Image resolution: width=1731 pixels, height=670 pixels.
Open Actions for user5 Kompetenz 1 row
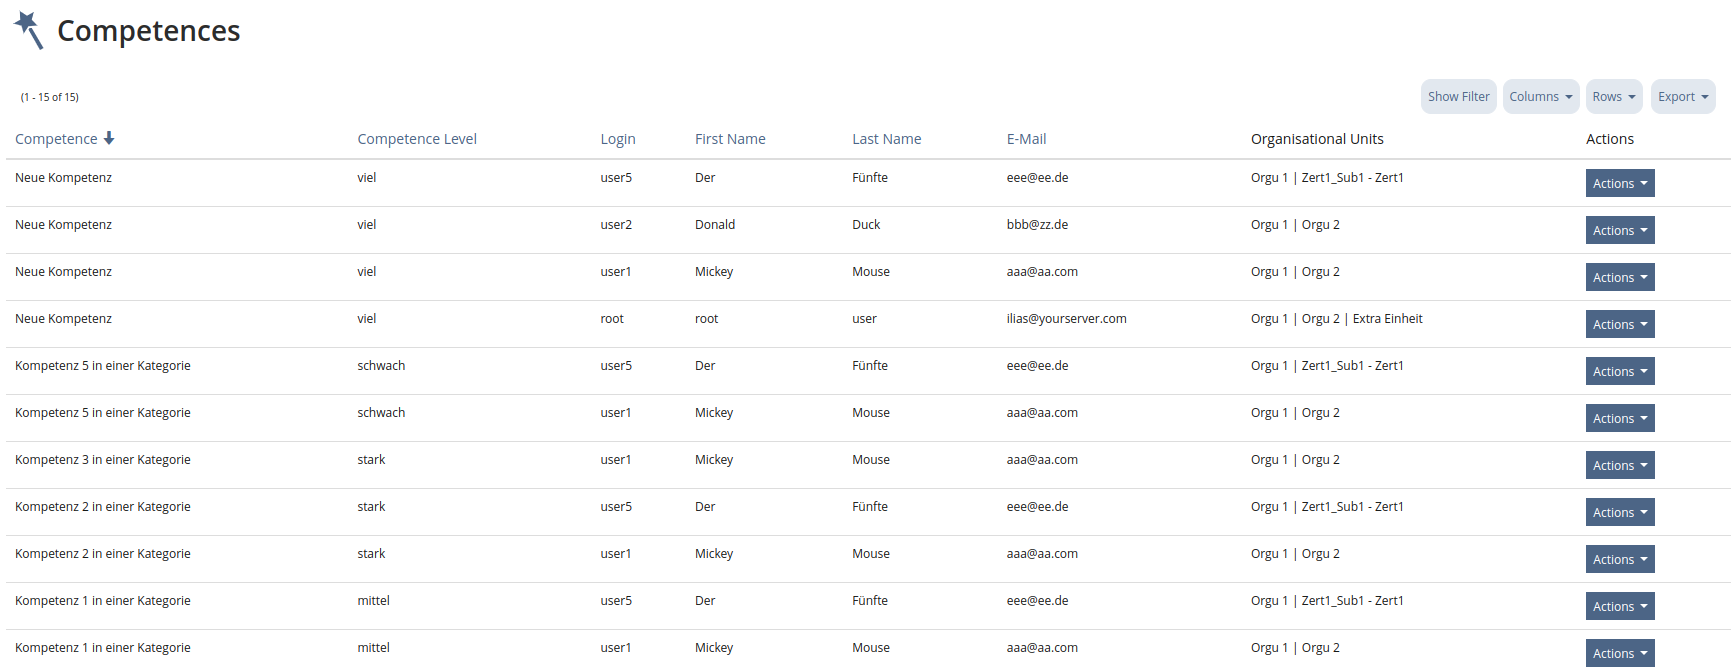(x=1619, y=606)
